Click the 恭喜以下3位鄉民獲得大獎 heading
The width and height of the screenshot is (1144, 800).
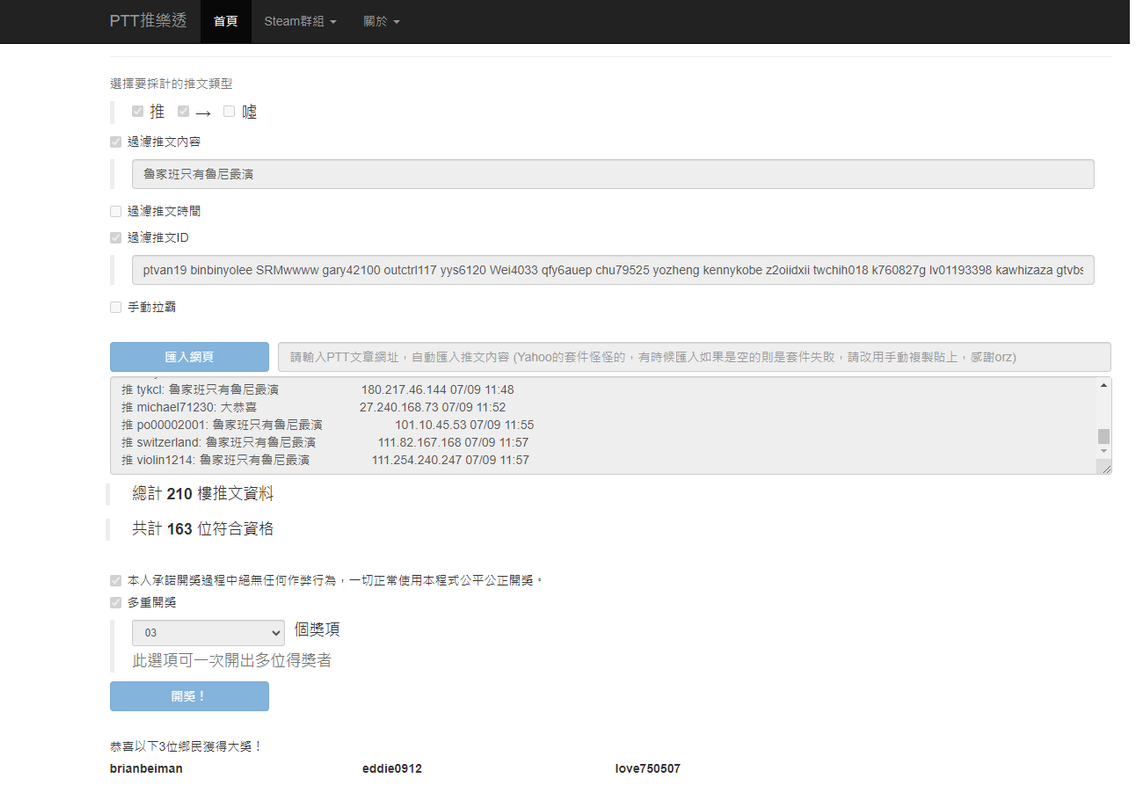pos(186,746)
